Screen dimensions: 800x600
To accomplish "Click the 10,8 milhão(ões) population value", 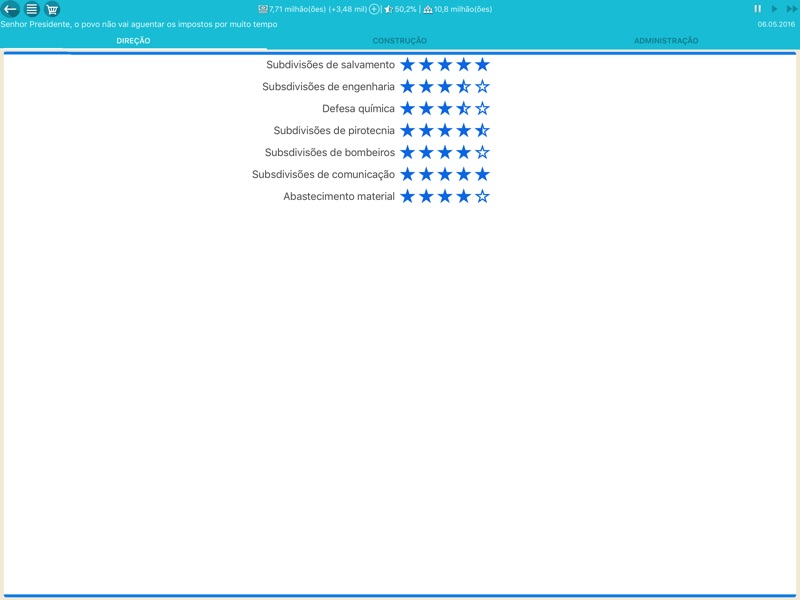I will coord(463,9).
